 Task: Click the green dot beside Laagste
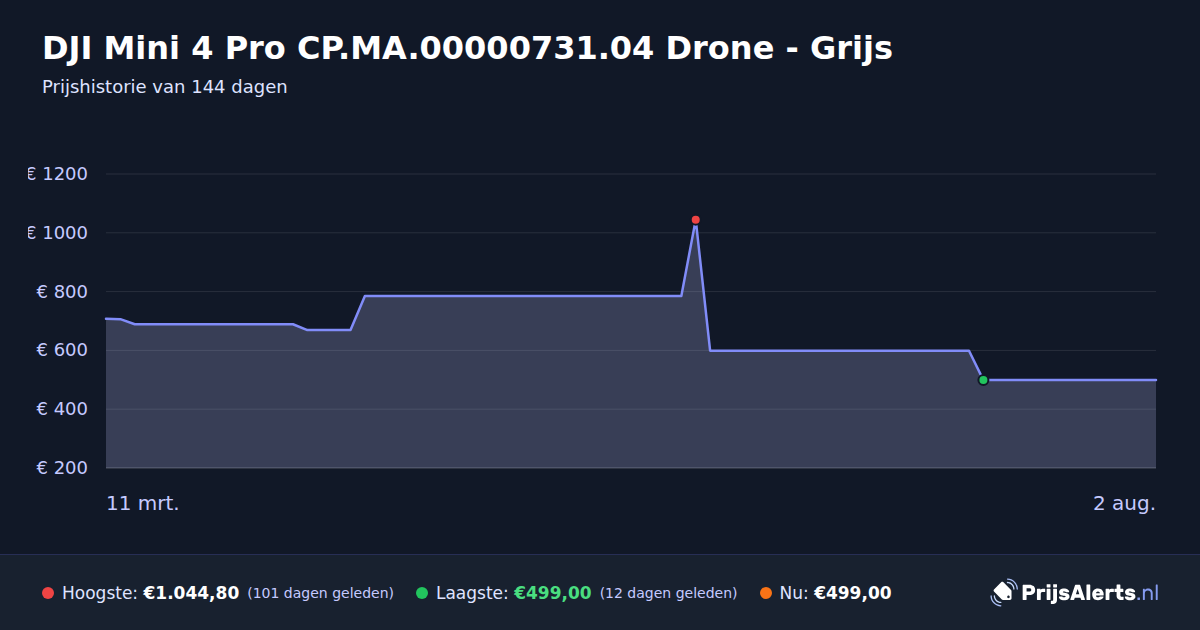pyautogui.click(x=422, y=593)
